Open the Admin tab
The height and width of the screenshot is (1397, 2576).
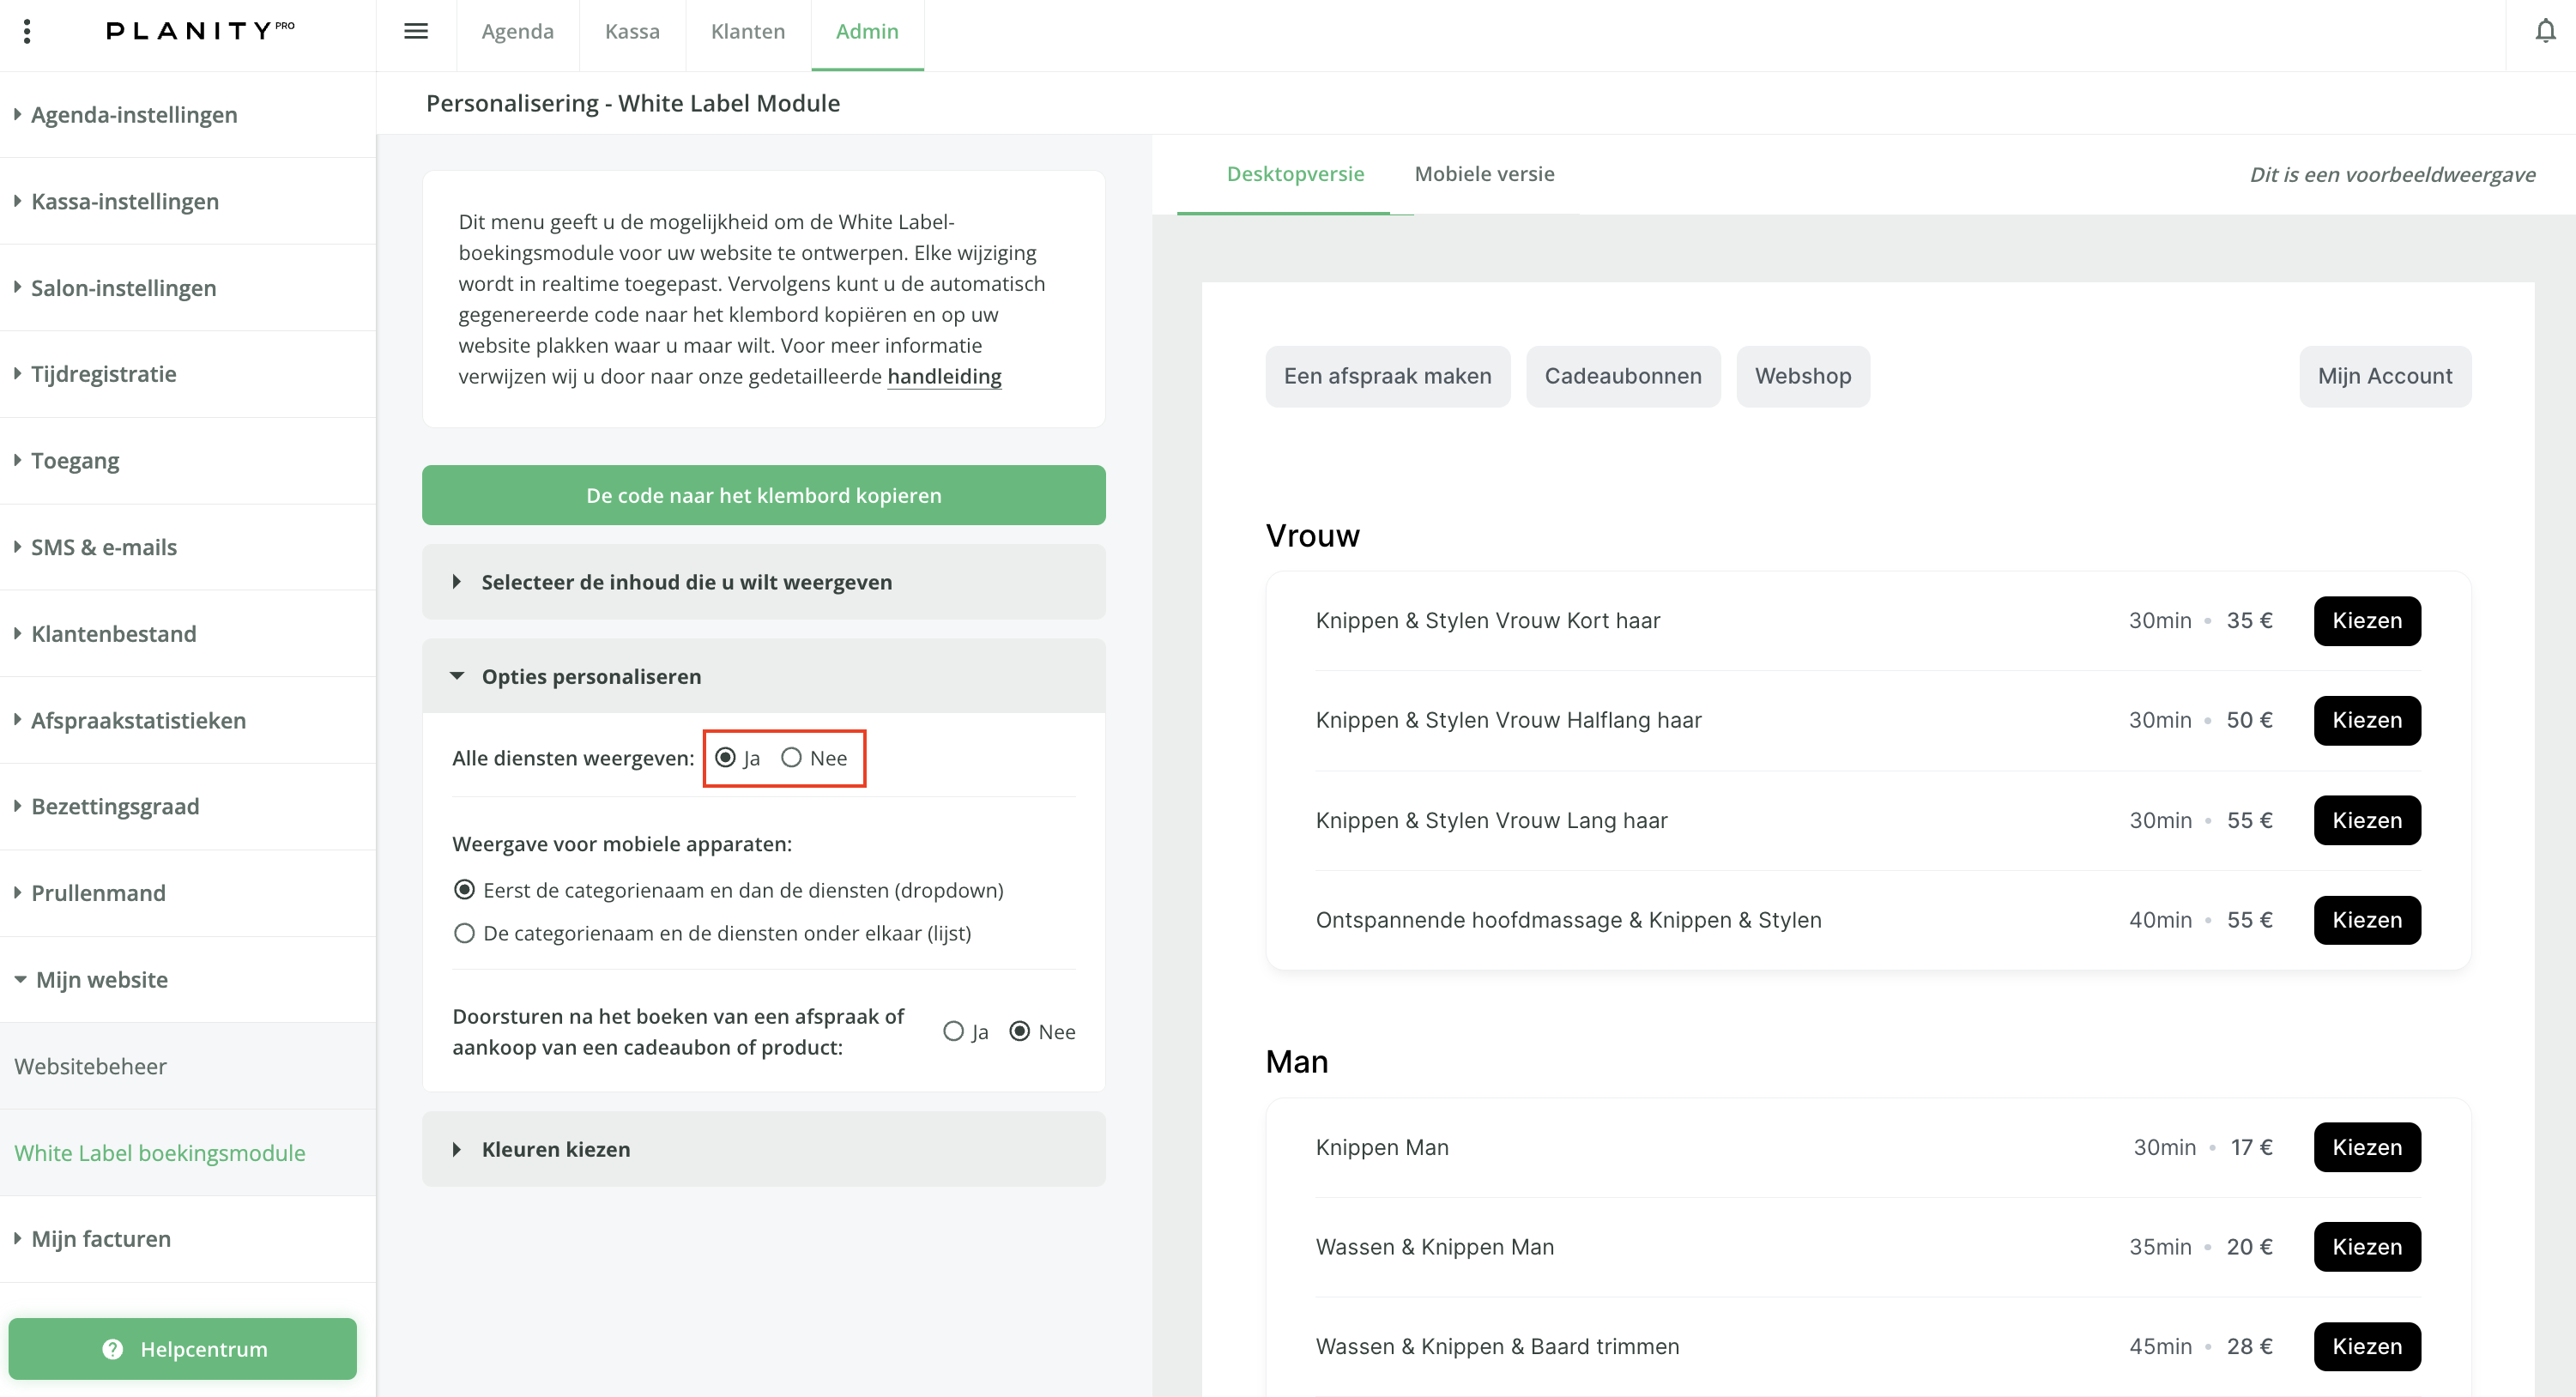(x=867, y=31)
